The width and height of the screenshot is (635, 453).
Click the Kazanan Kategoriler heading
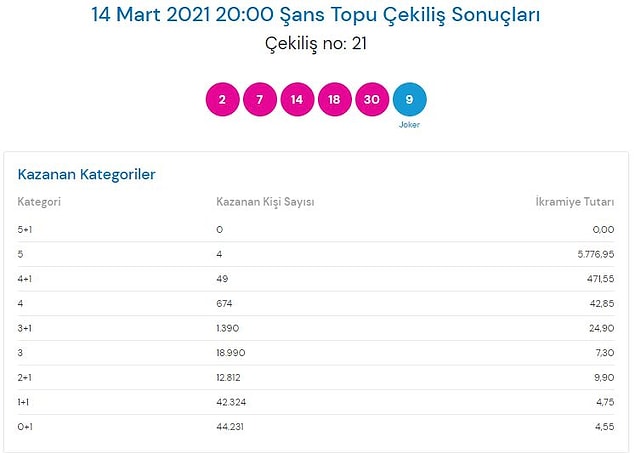[x=86, y=174]
